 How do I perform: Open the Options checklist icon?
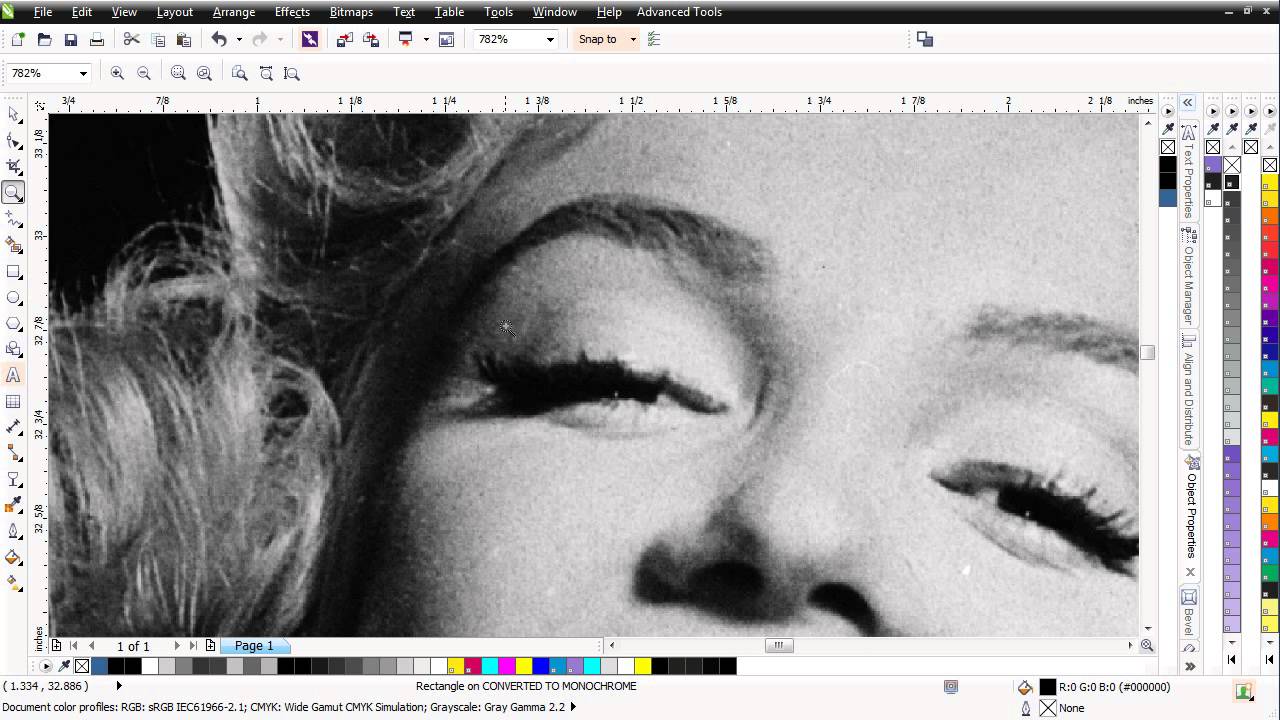(654, 39)
